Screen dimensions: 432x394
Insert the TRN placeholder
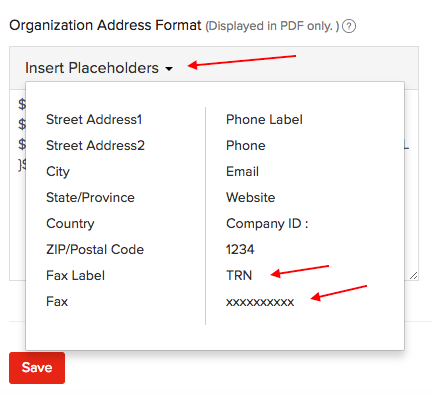(x=239, y=275)
